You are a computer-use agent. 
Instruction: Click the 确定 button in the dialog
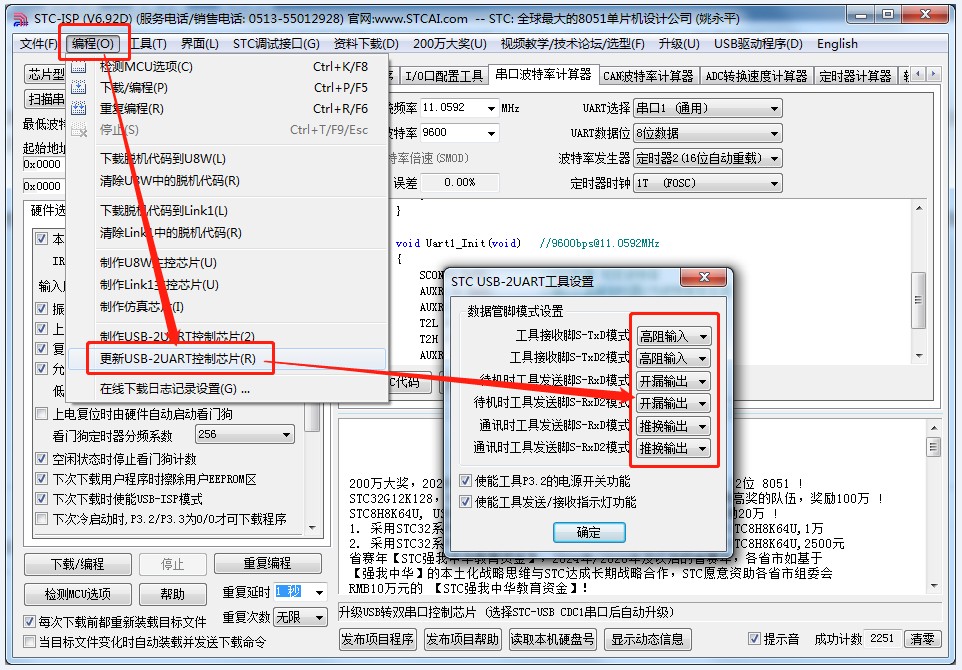pos(589,532)
